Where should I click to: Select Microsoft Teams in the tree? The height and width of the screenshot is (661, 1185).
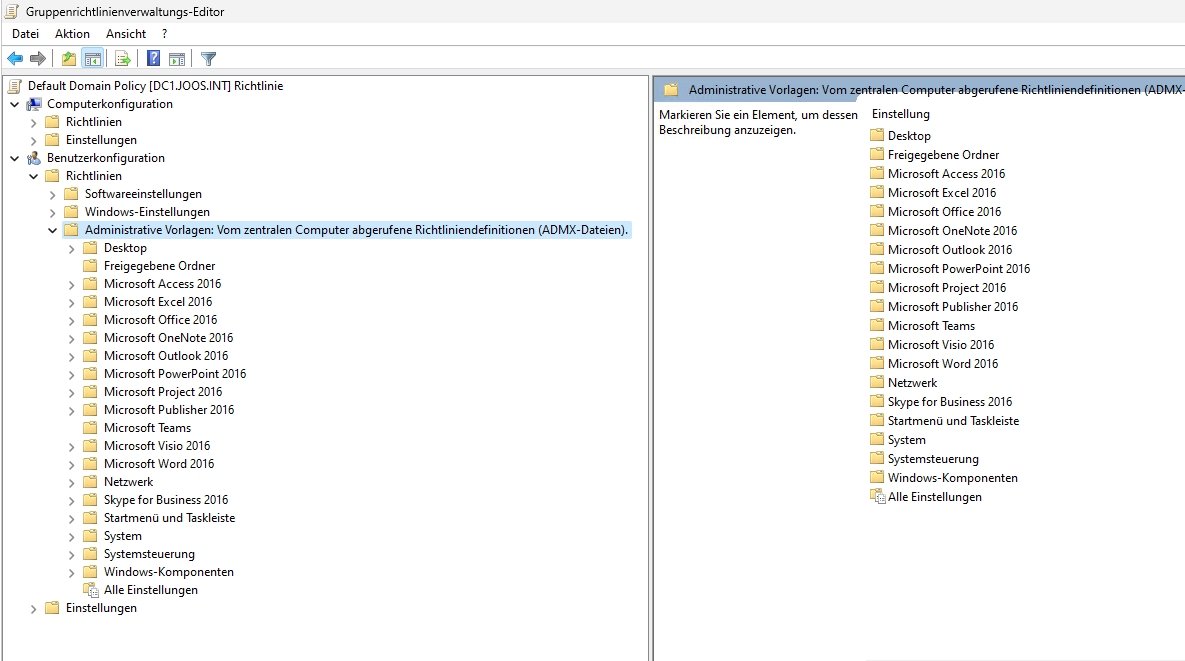[x=147, y=428]
